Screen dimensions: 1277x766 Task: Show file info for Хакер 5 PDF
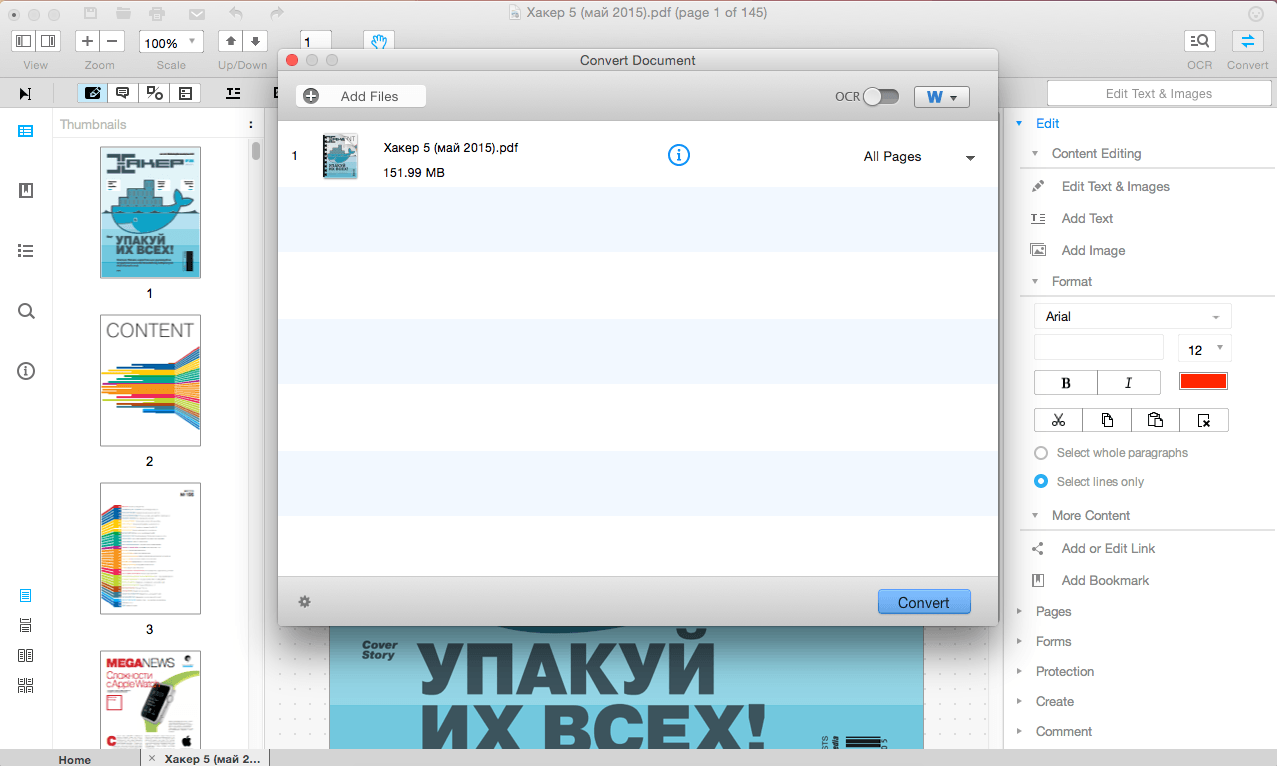(679, 155)
